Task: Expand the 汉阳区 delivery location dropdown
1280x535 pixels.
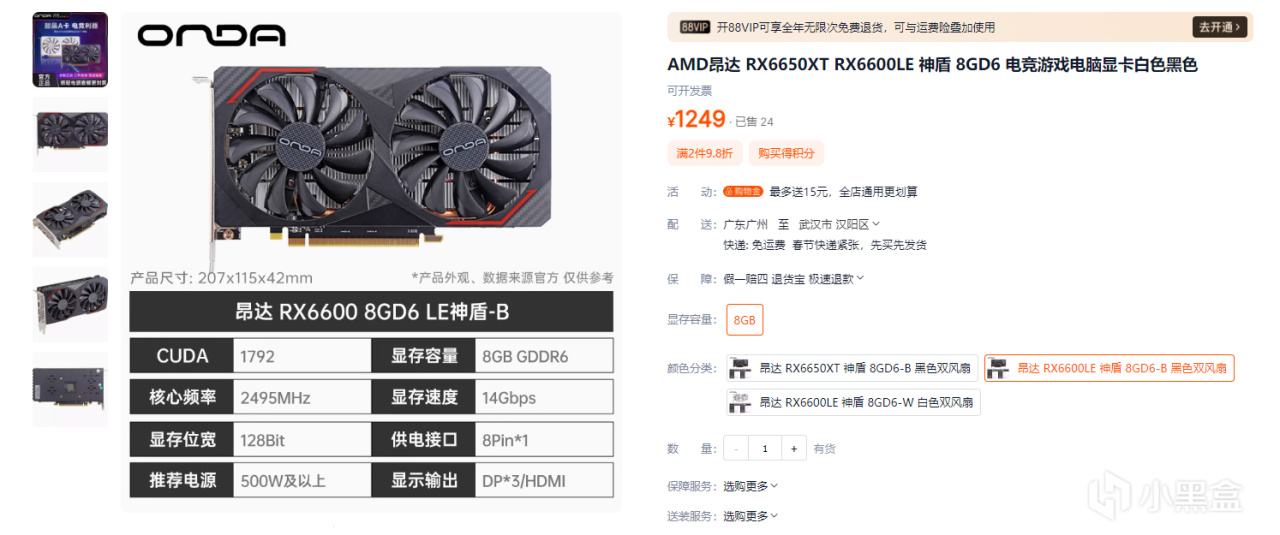Action: (858, 225)
